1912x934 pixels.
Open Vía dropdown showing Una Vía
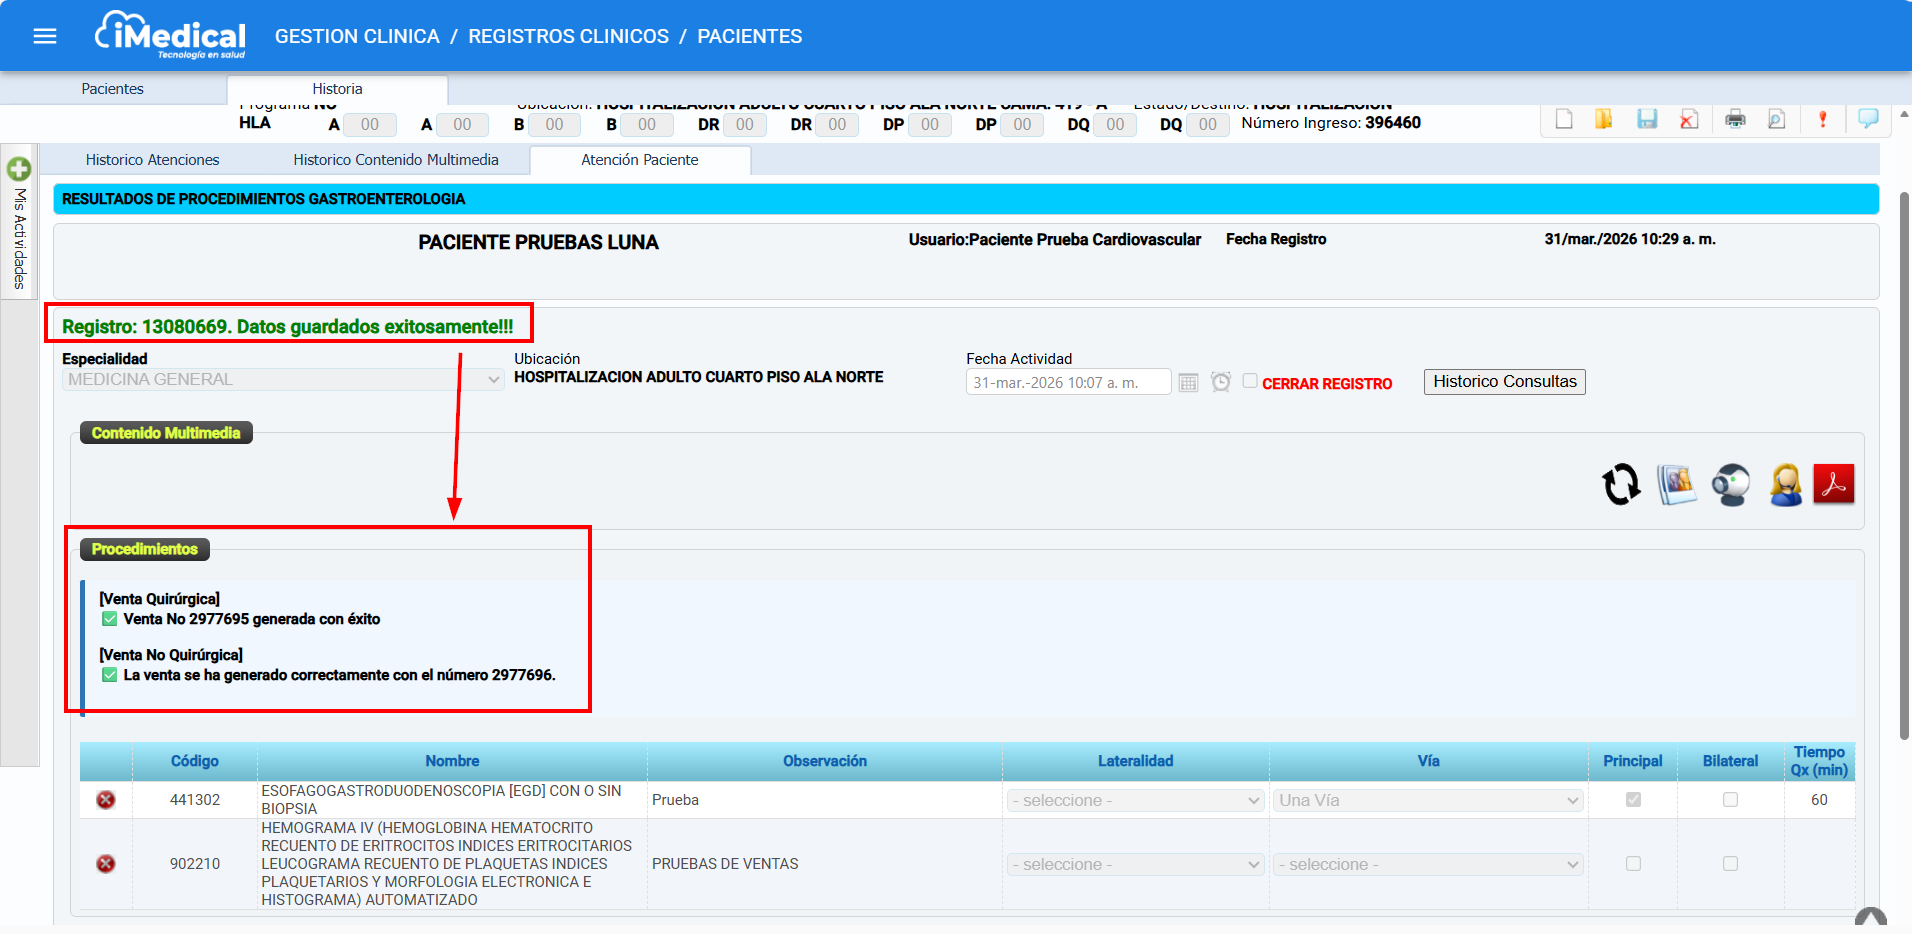(1428, 801)
